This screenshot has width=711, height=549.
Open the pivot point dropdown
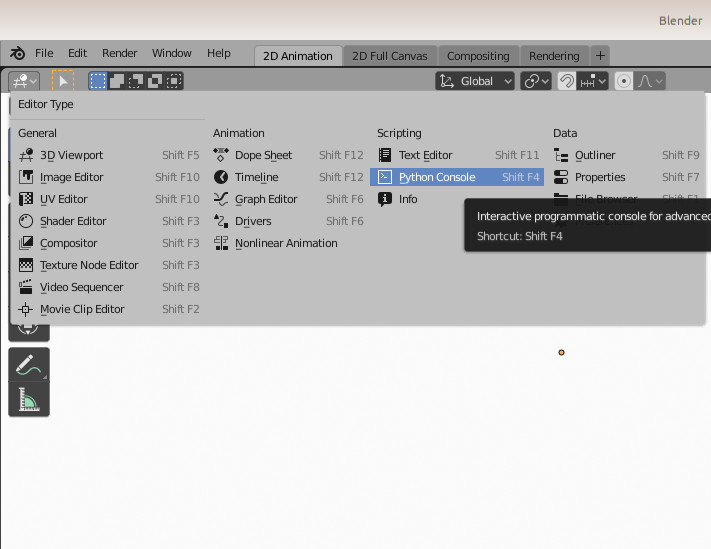[x=536, y=82]
